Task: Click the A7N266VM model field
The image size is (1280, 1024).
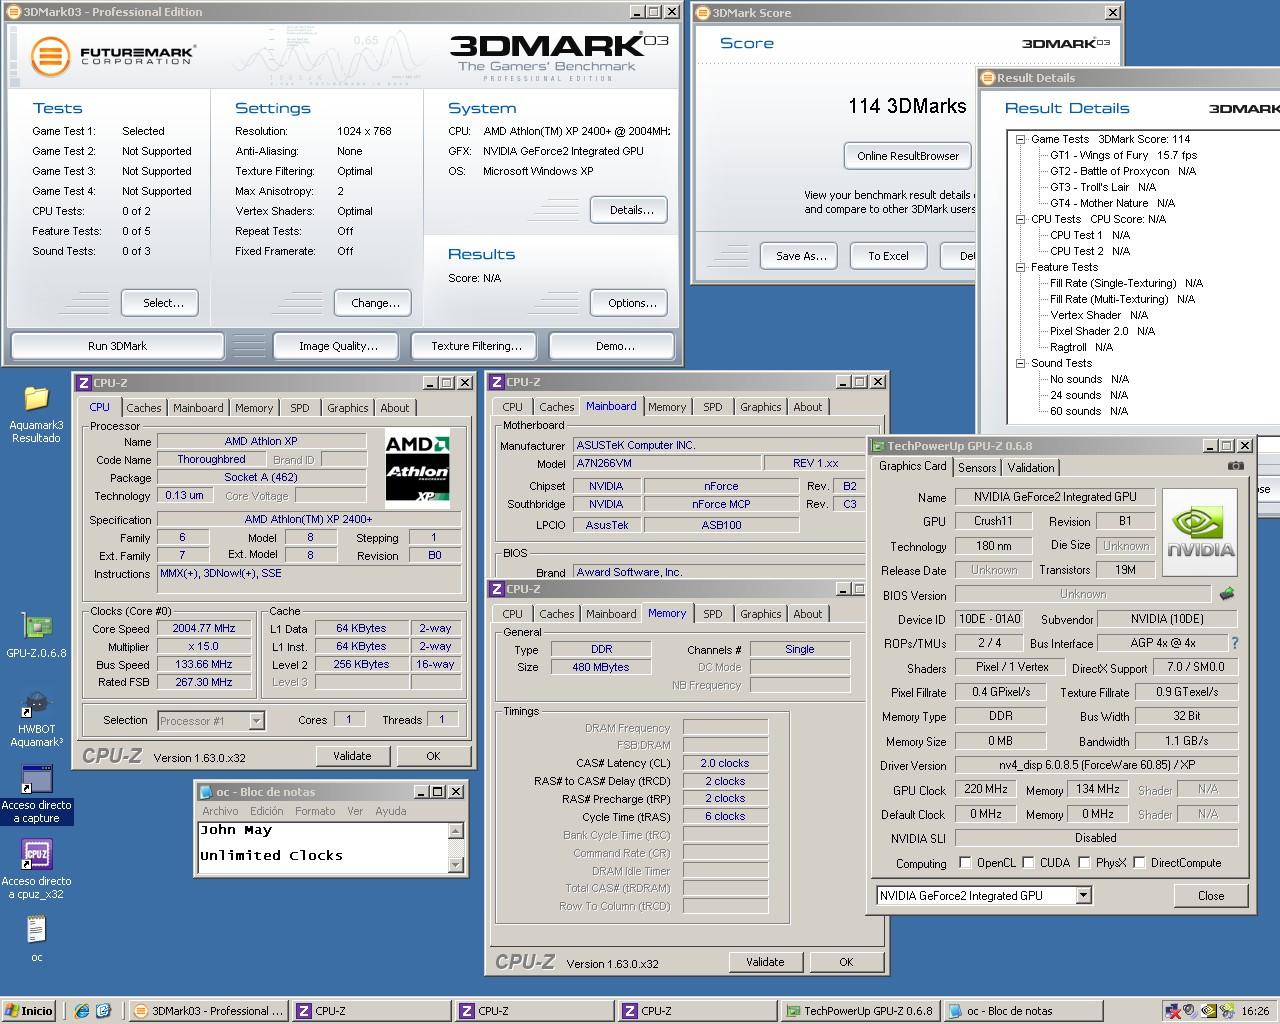Action: coord(665,463)
